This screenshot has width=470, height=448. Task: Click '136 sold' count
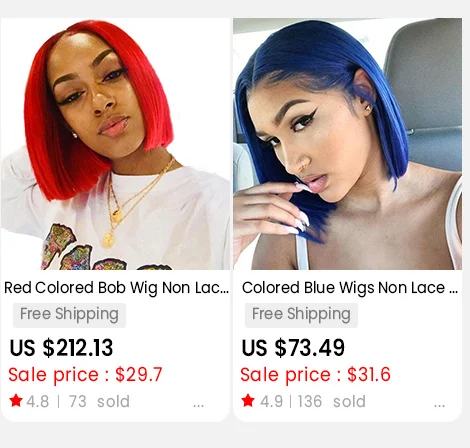coord(332,401)
